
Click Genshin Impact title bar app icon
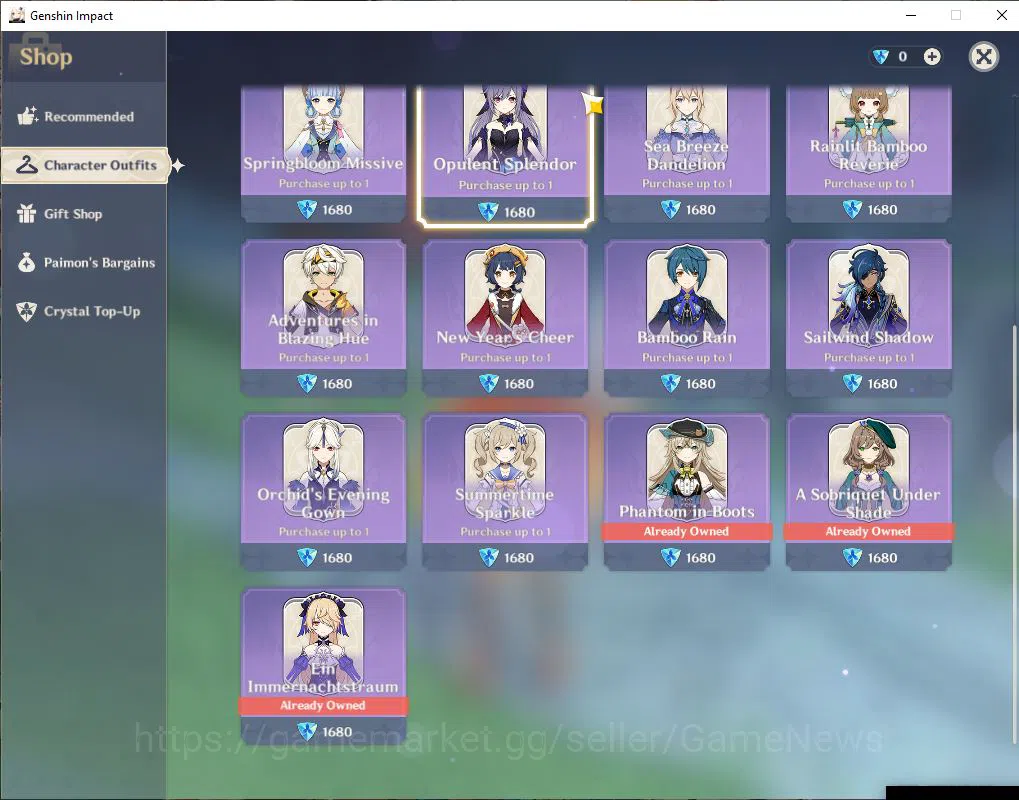tap(17, 15)
